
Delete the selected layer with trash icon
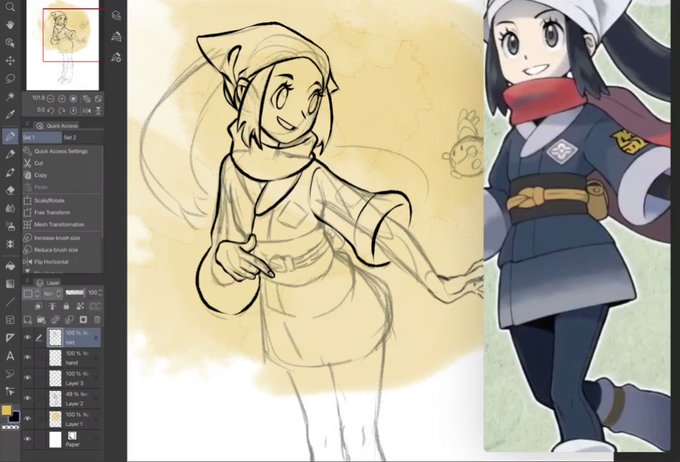[97, 320]
